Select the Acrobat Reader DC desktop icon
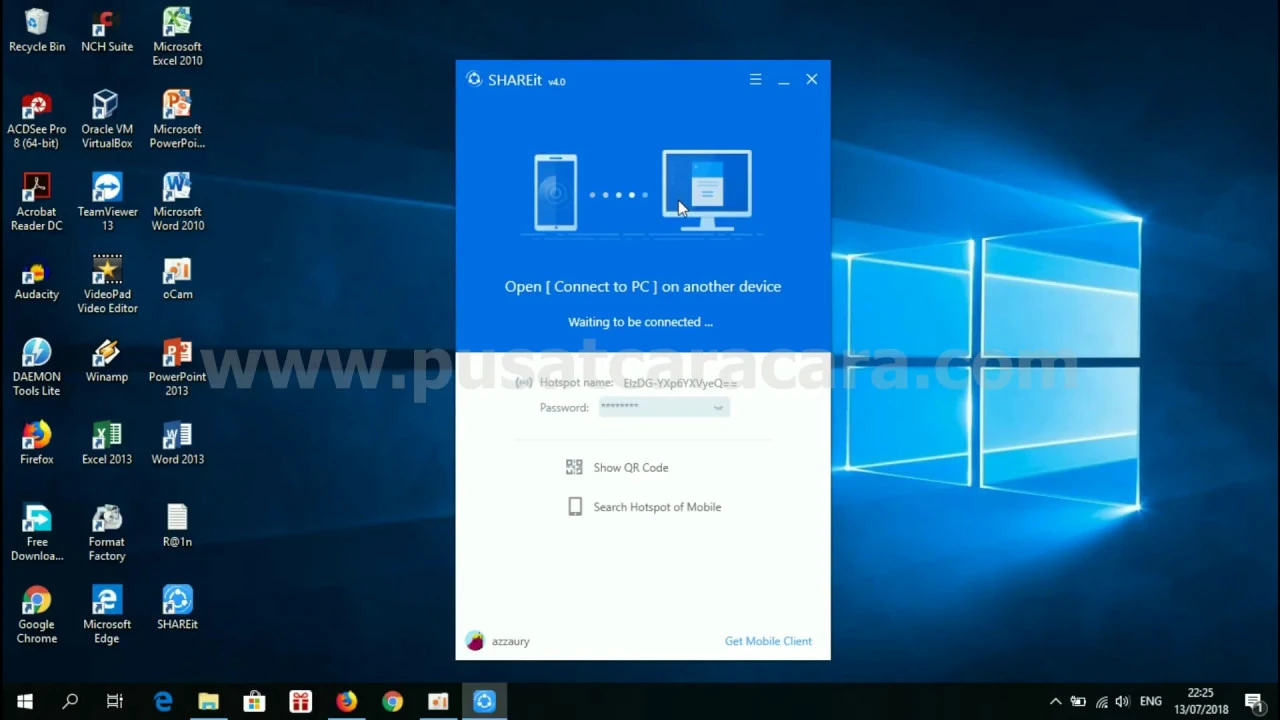 pos(37,202)
